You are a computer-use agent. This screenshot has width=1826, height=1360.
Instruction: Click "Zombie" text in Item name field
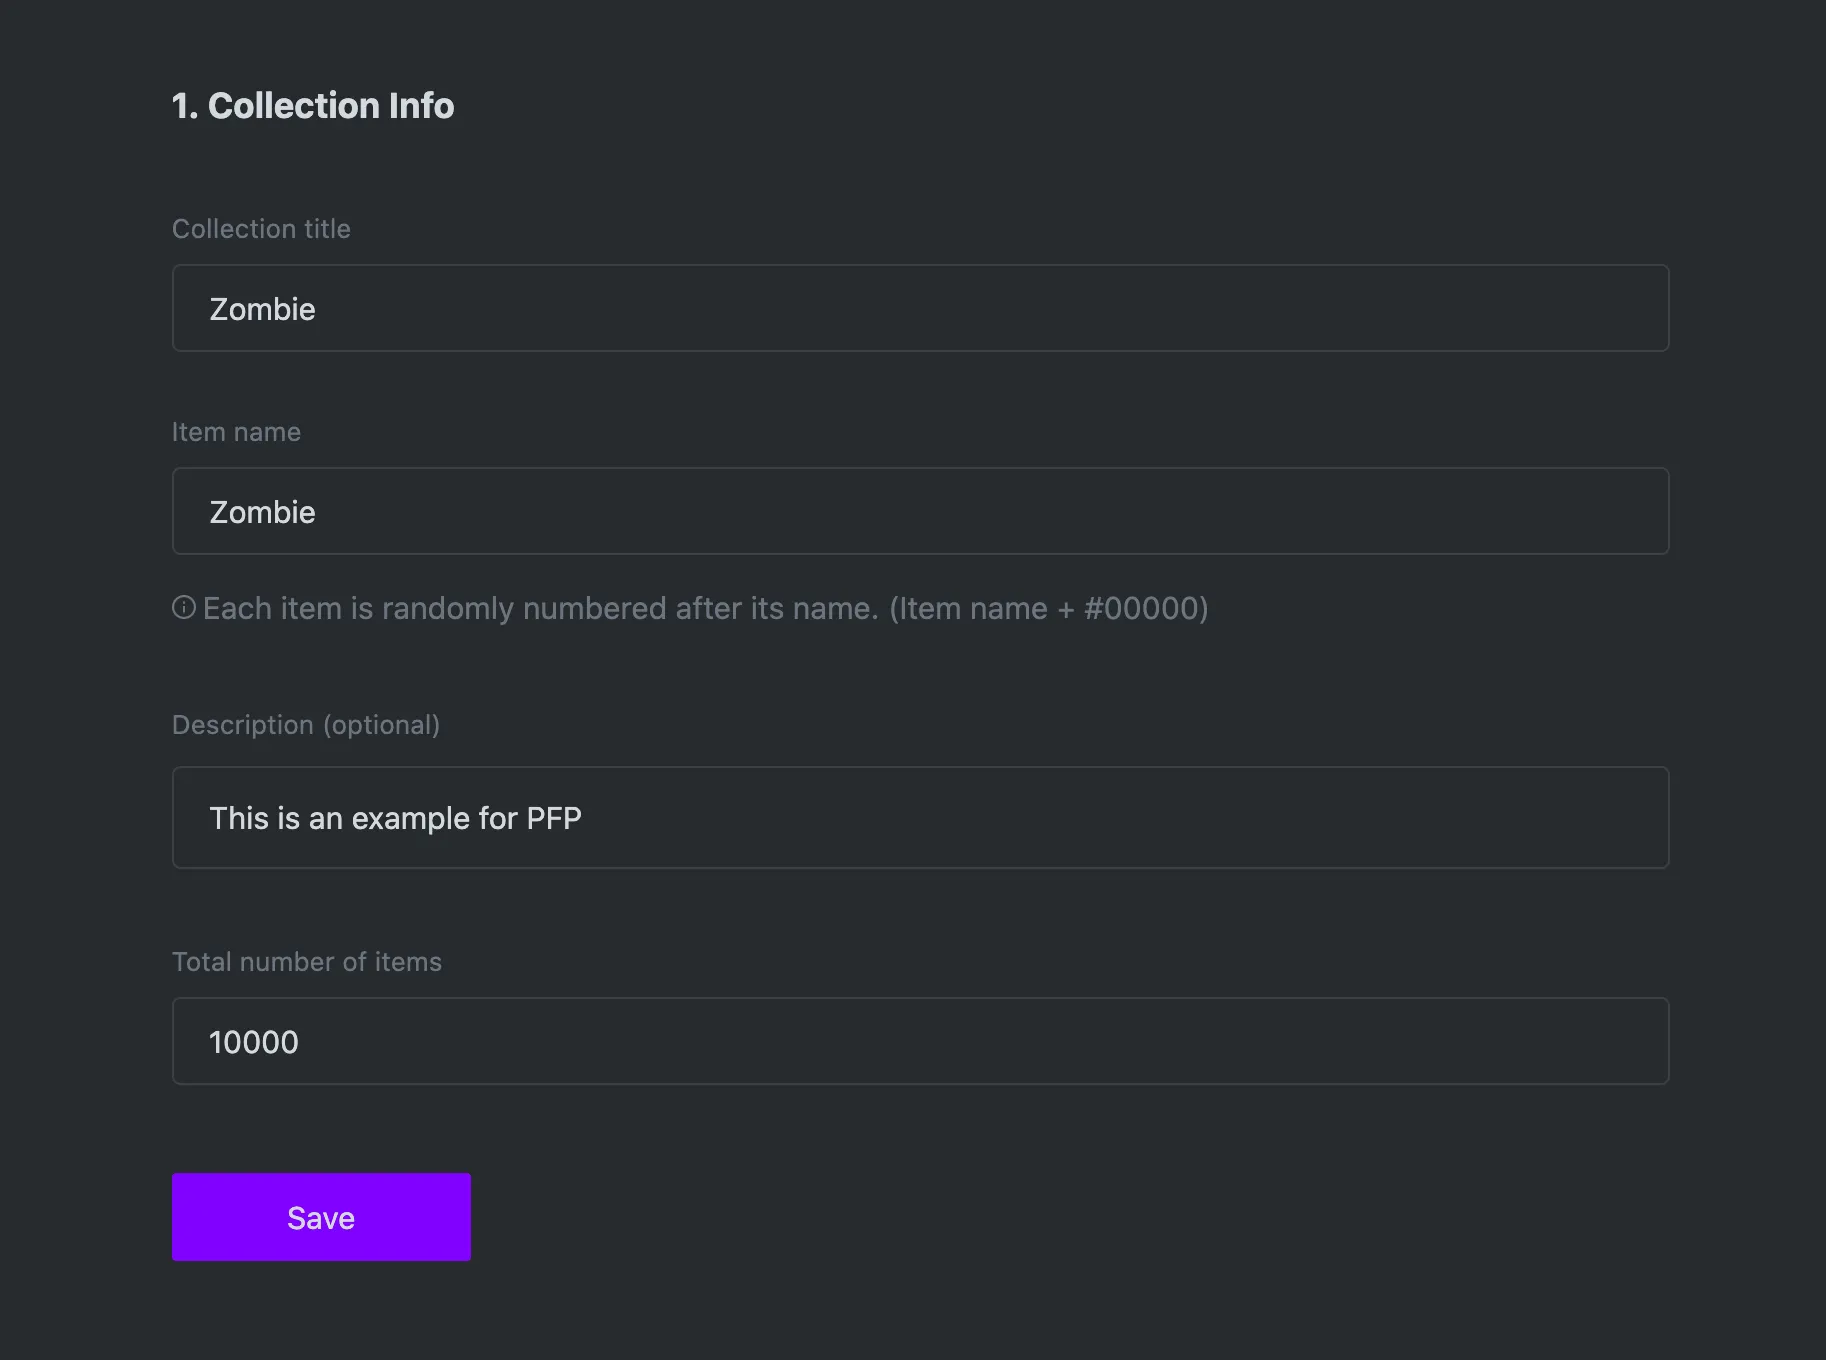pos(262,512)
